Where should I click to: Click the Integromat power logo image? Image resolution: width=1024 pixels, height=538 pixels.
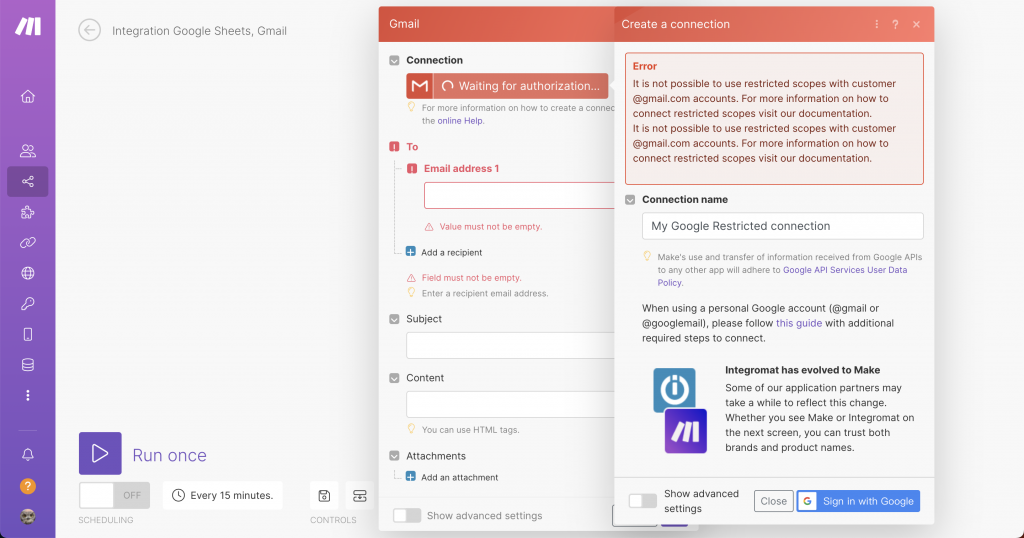674,389
